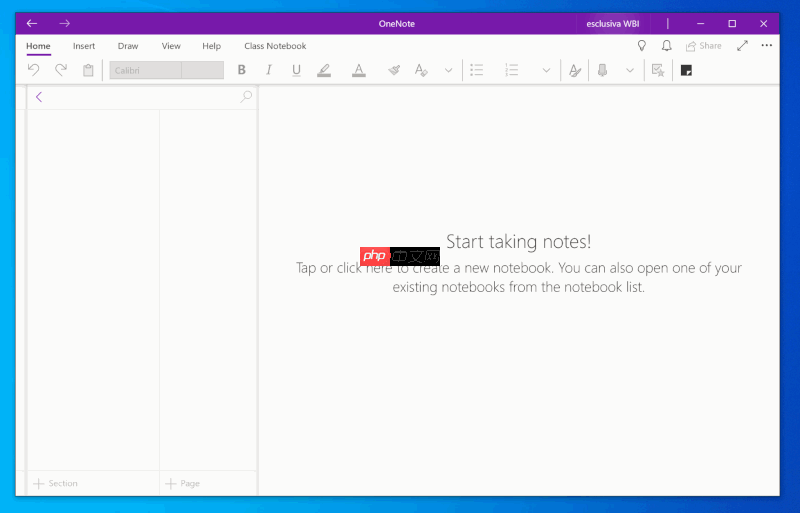Click the notifications bell icon
800x513 pixels.
point(666,46)
